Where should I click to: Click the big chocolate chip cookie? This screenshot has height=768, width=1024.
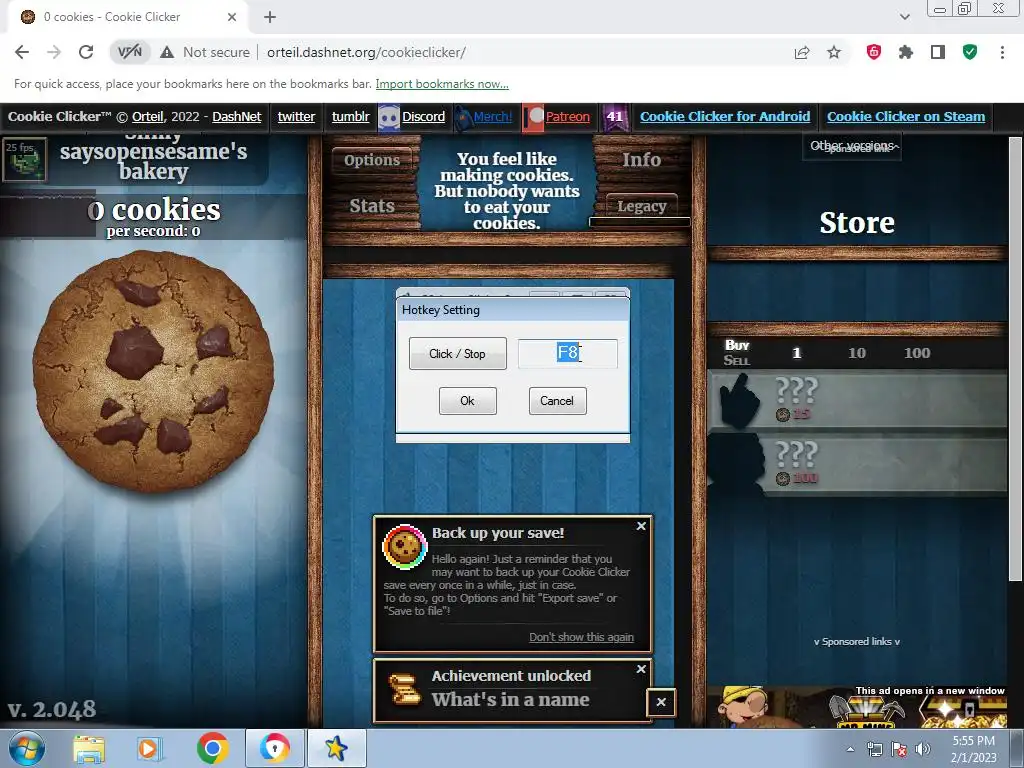coord(153,371)
